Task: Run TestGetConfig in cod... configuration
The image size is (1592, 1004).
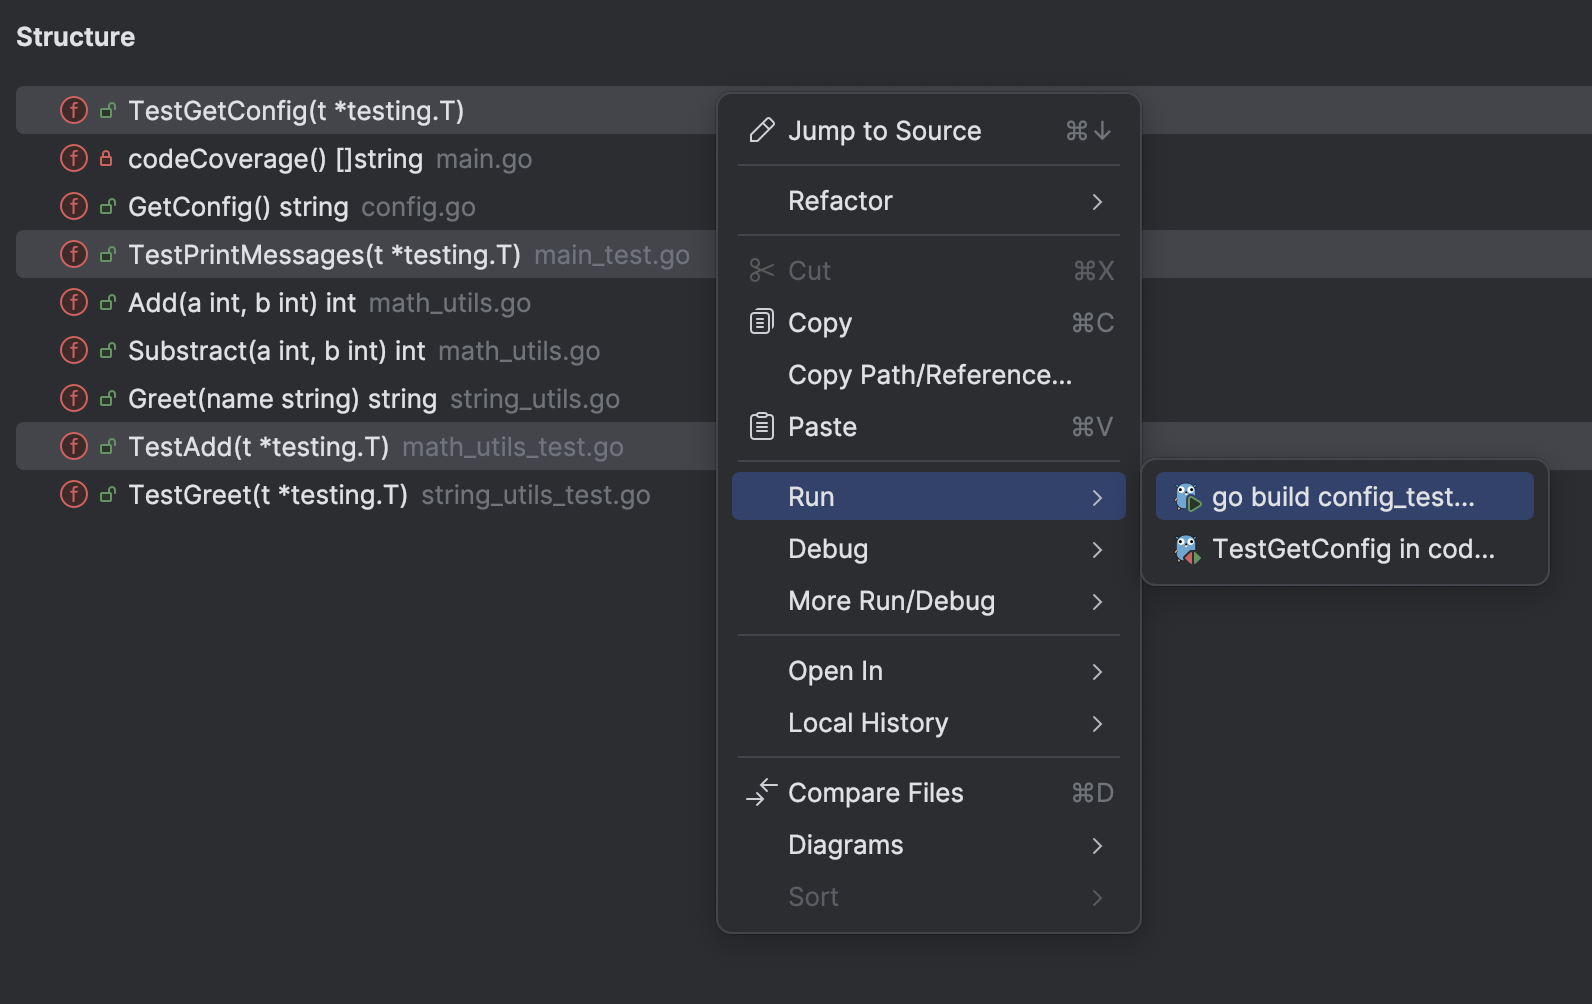Action: point(1353,549)
